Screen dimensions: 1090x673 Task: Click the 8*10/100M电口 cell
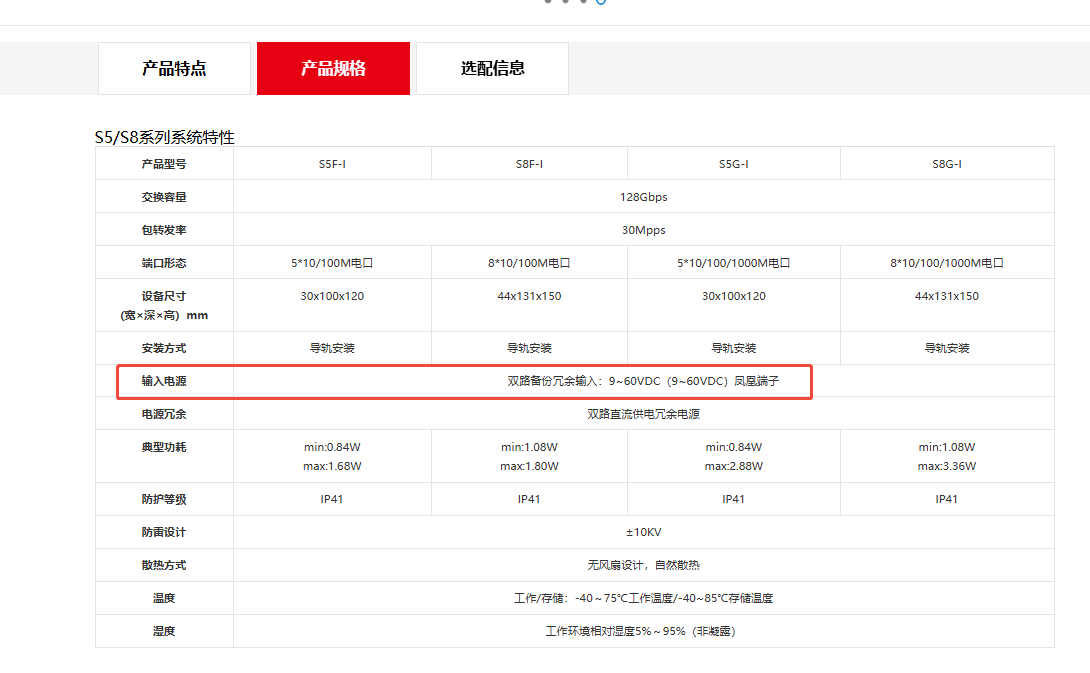pyautogui.click(x=529, y=263)
